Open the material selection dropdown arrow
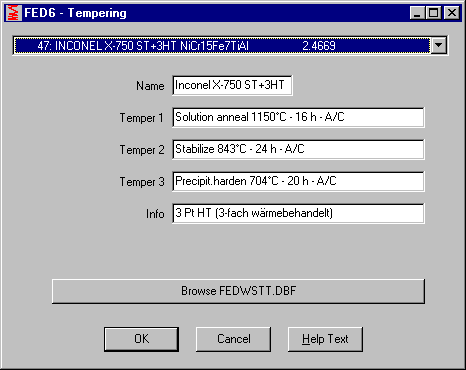This screenshot has height=370, width=466. point(439,45)
